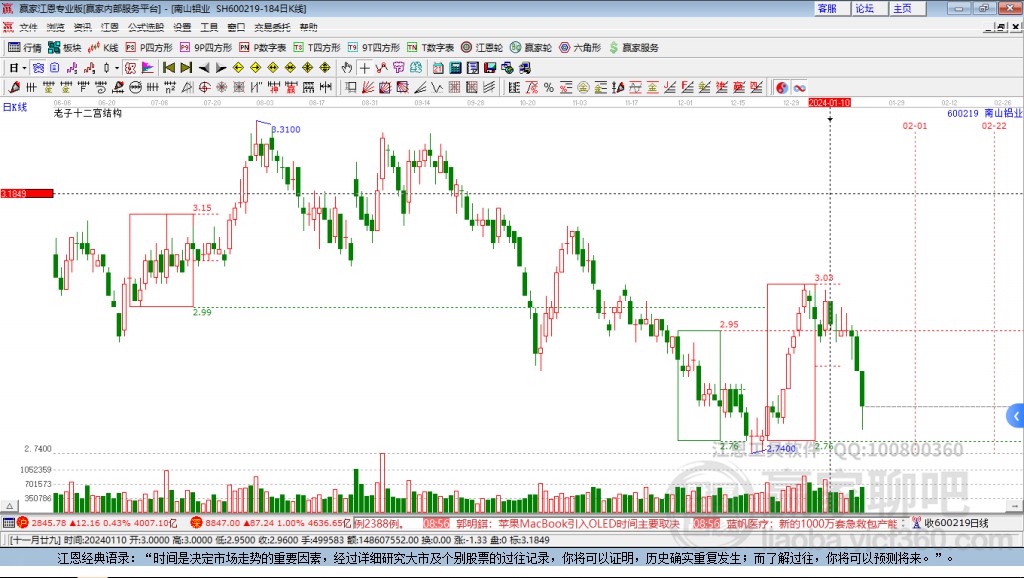
Task: Click the yellow left-arrow diamond icon
Action: point(238,68)
